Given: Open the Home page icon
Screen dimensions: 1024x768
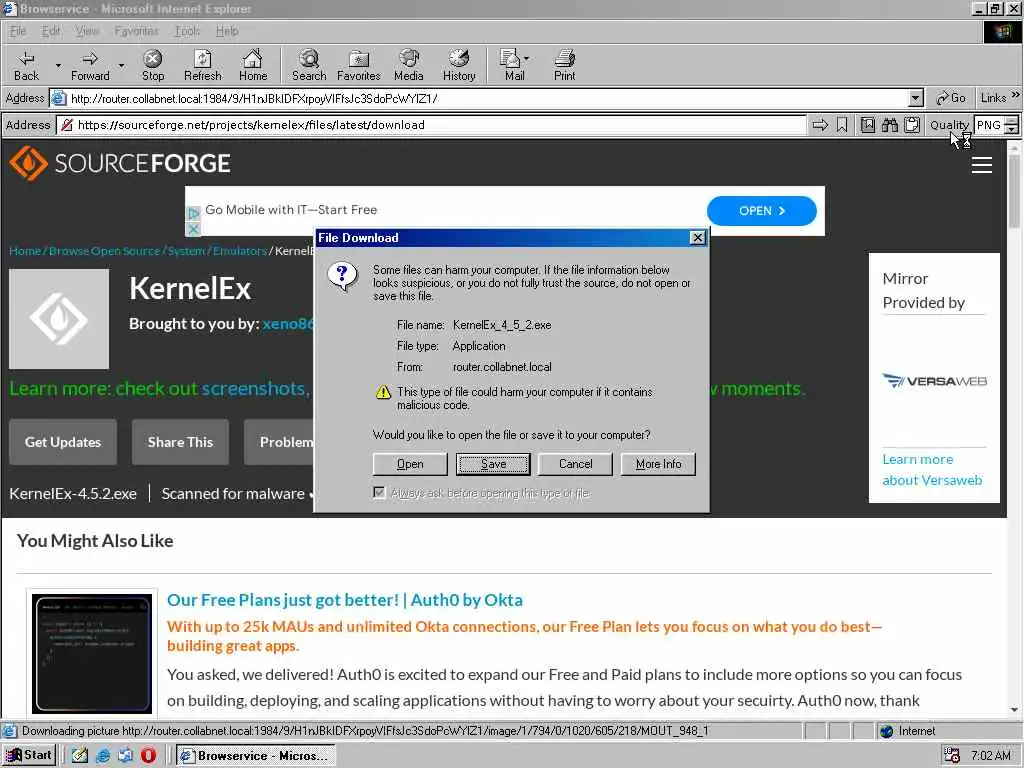Looking at the screenshot, I should [253, 65].
